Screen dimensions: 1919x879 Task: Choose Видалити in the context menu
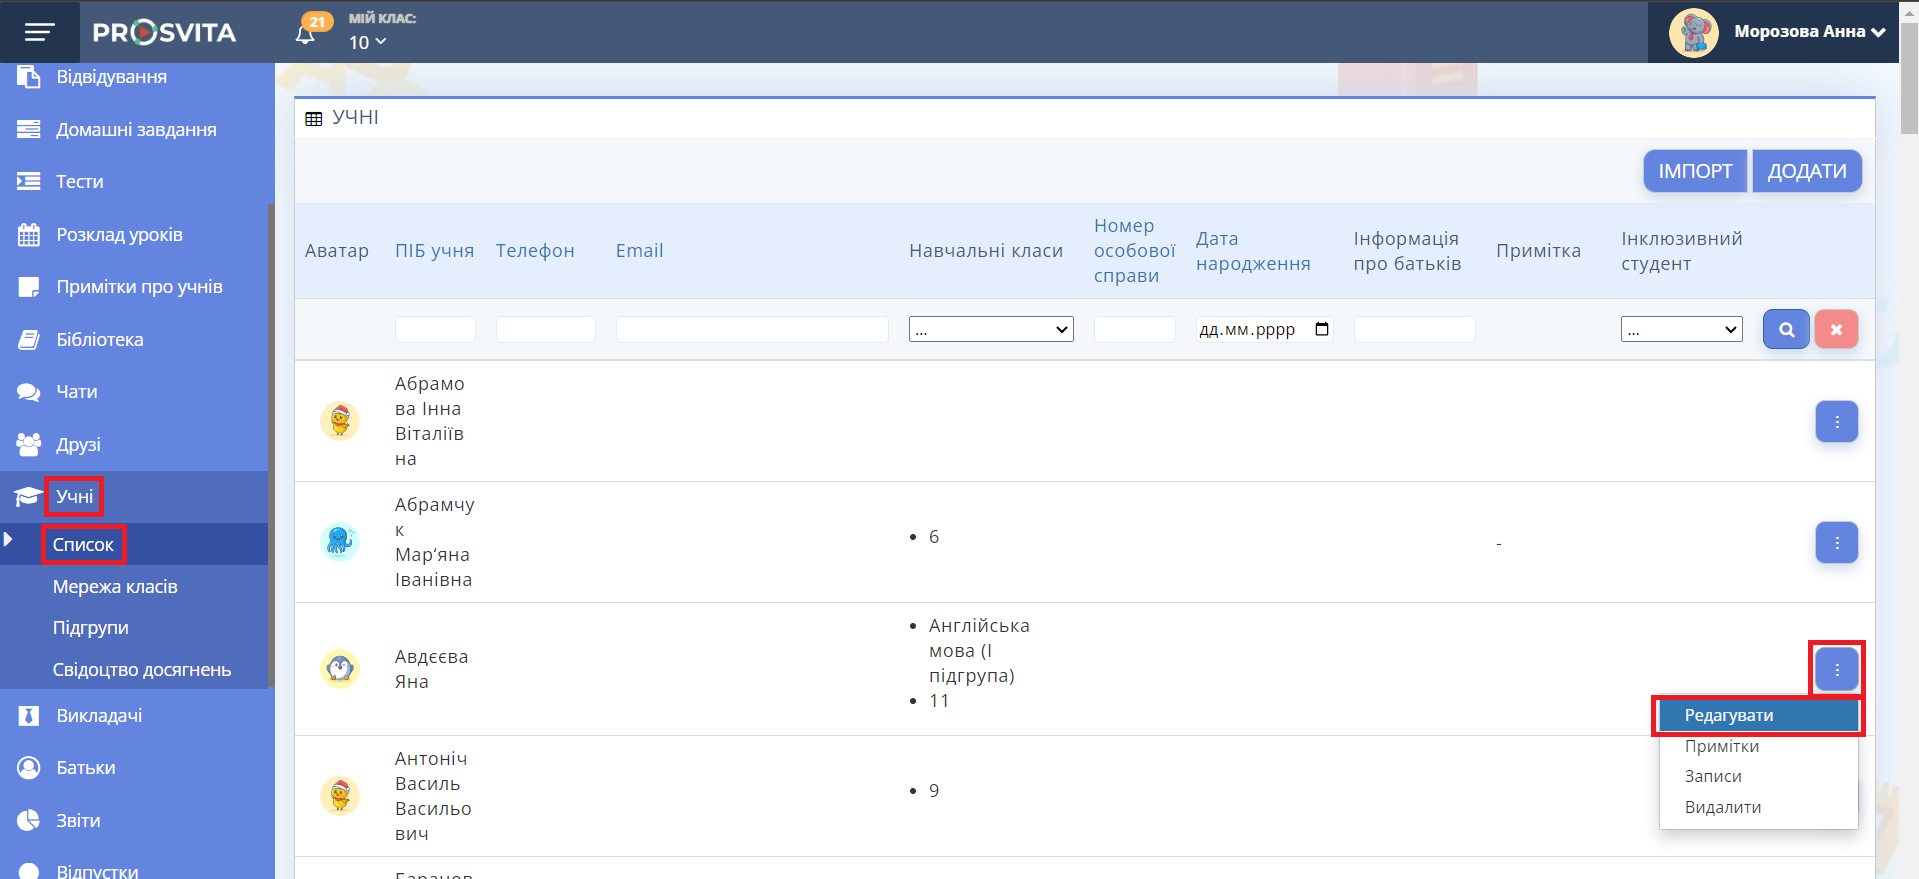coord(1723,808)
